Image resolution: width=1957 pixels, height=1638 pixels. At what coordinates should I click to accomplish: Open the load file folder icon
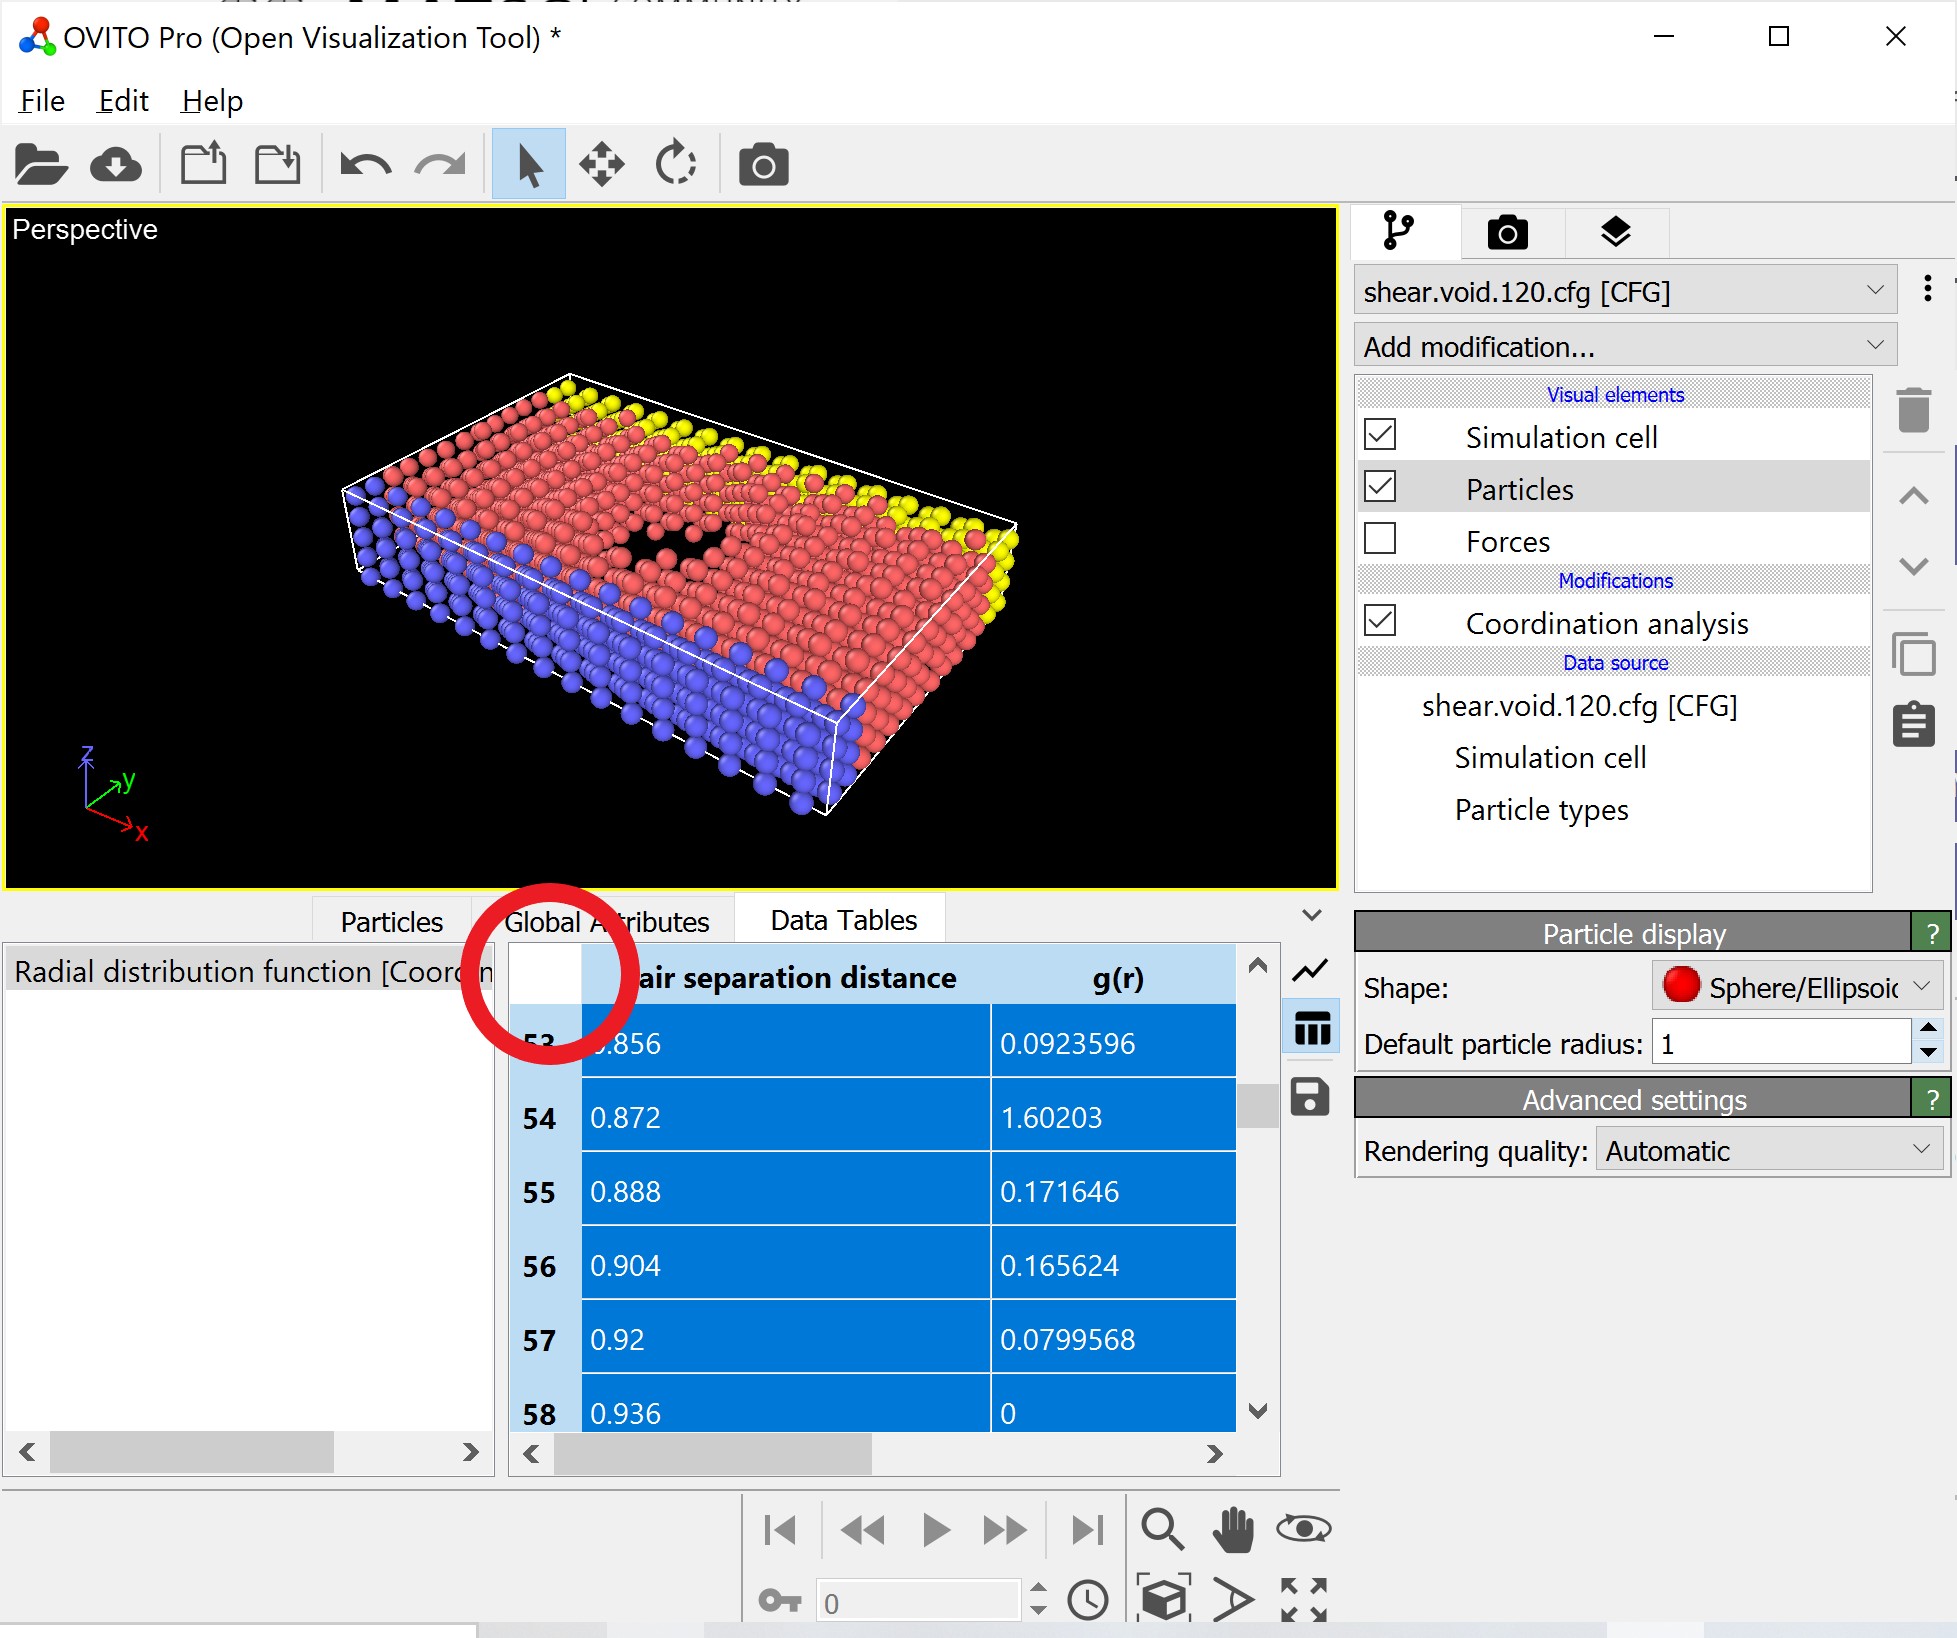pos(41,165)
